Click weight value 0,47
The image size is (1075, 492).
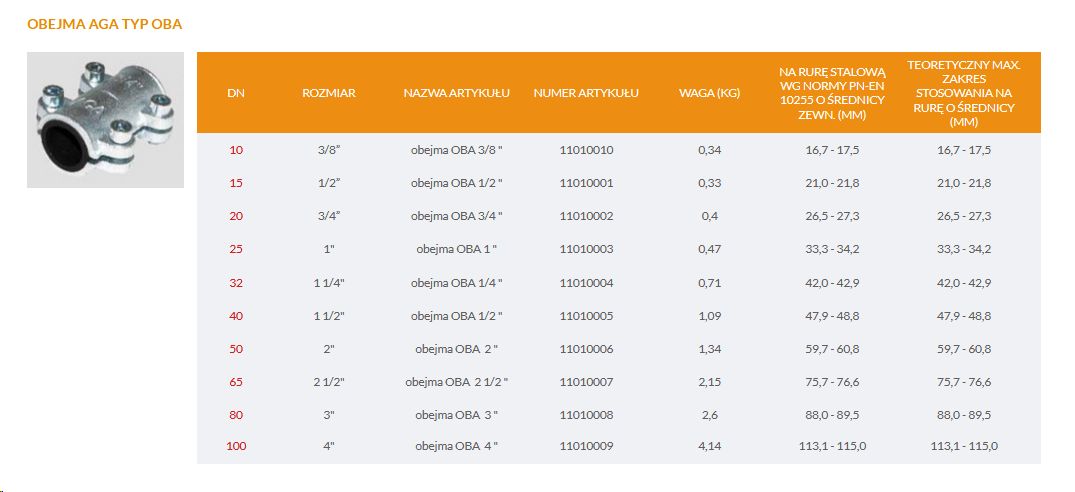710,249
